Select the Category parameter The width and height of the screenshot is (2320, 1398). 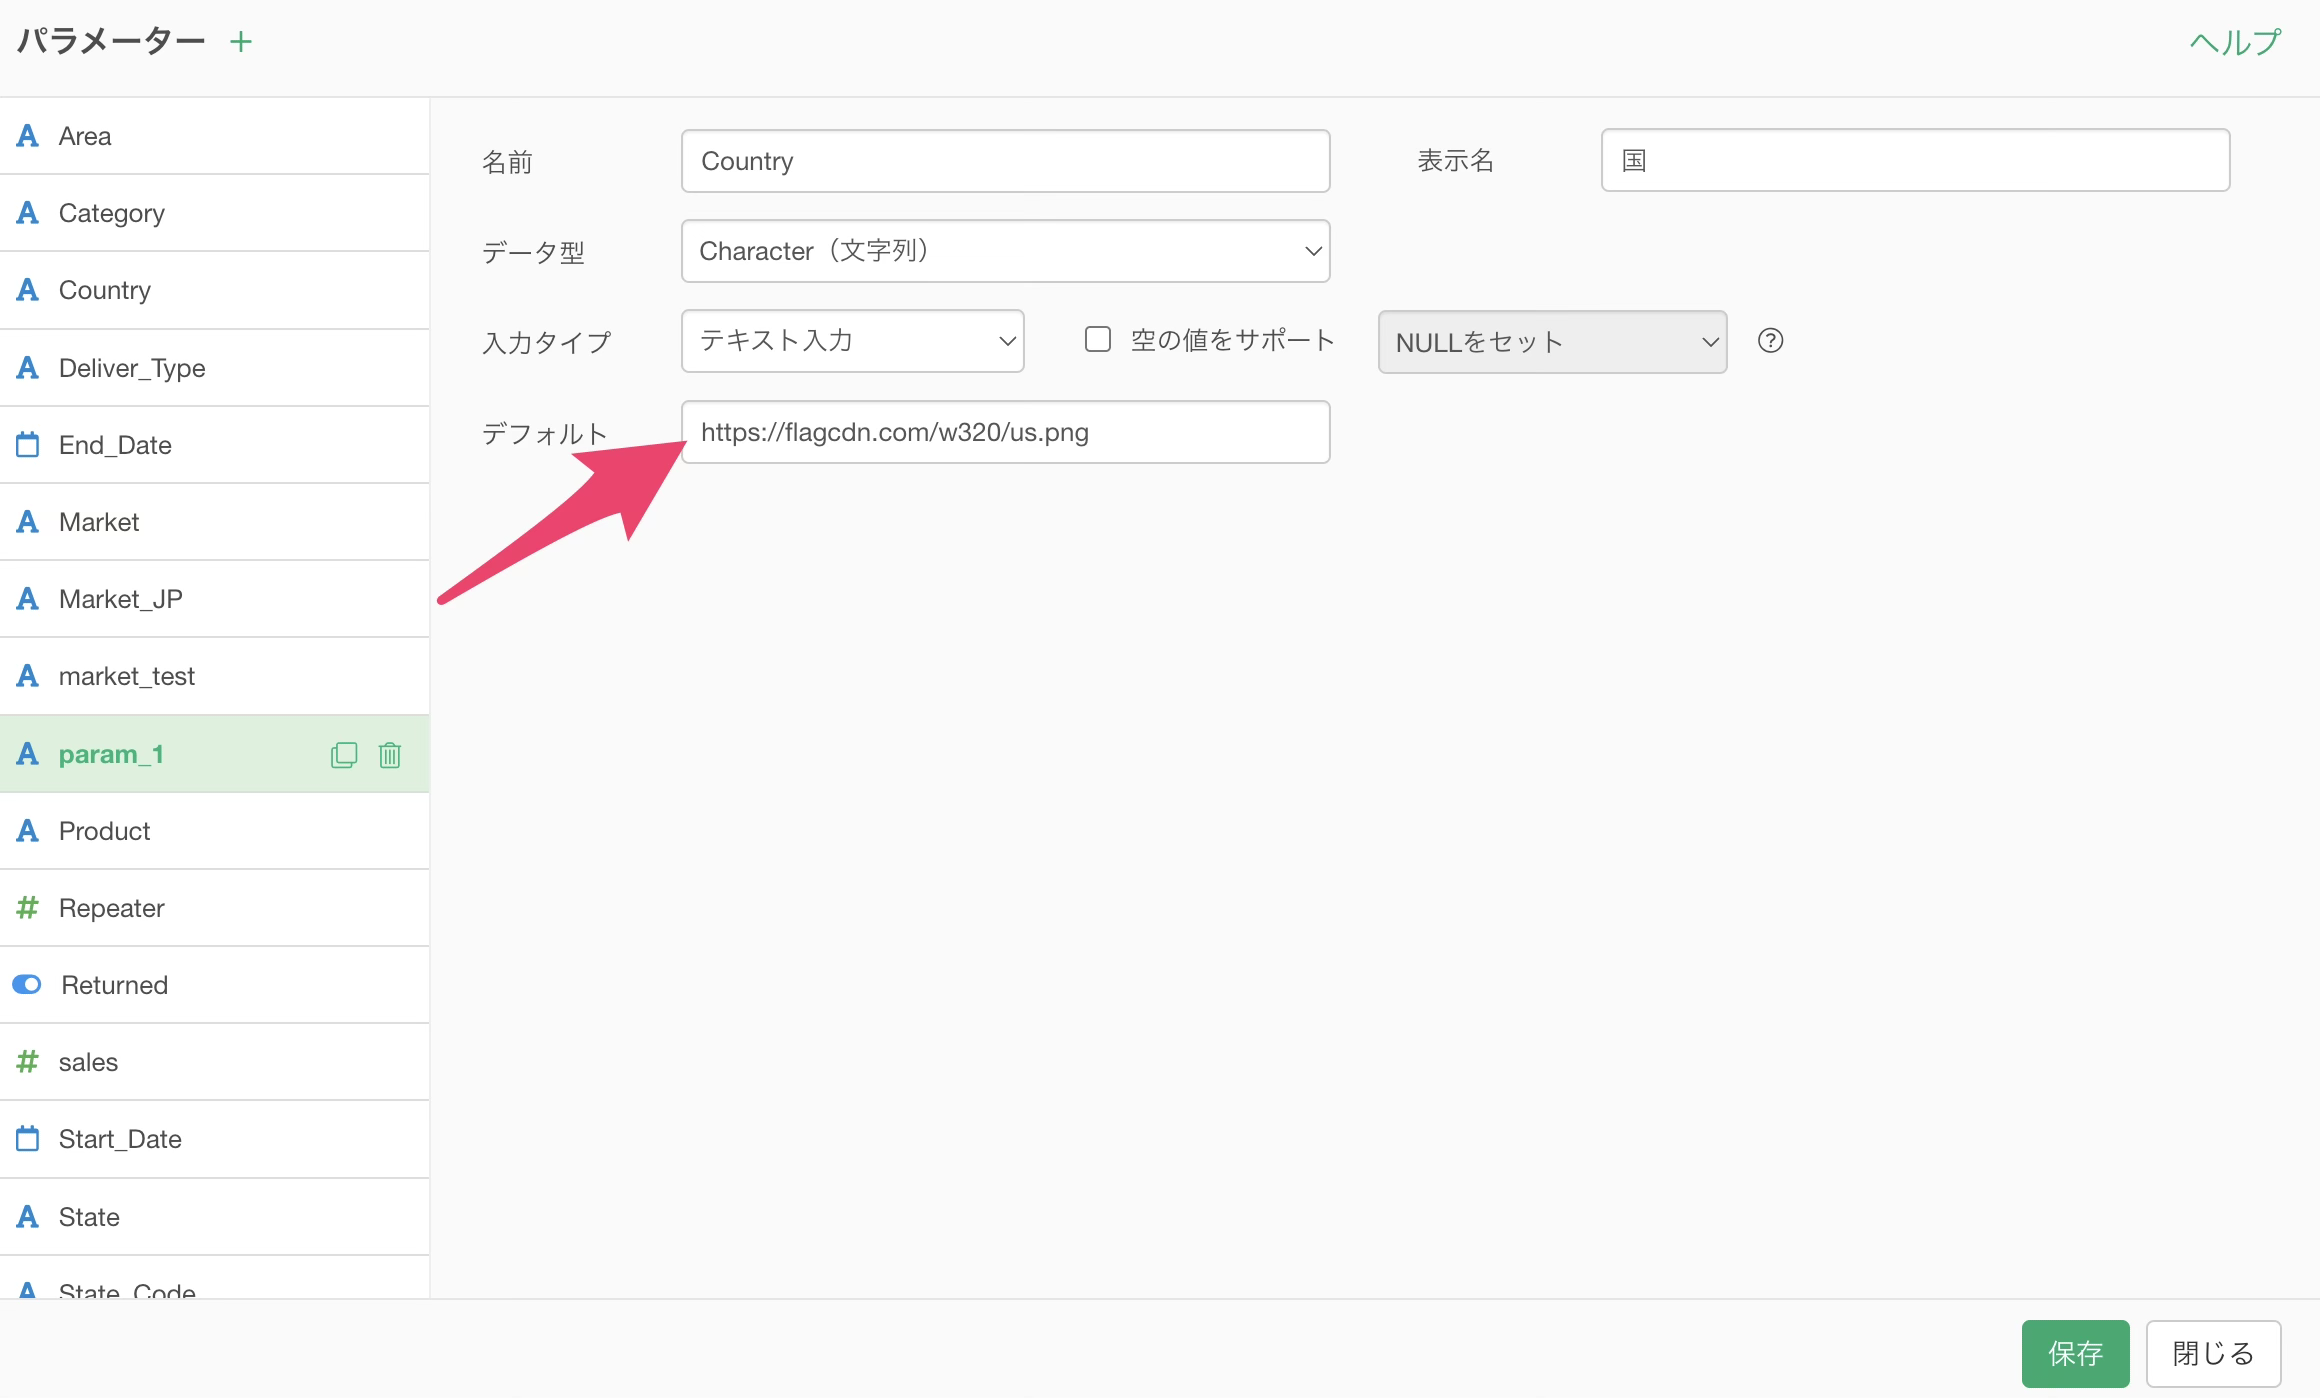point(215,213)
